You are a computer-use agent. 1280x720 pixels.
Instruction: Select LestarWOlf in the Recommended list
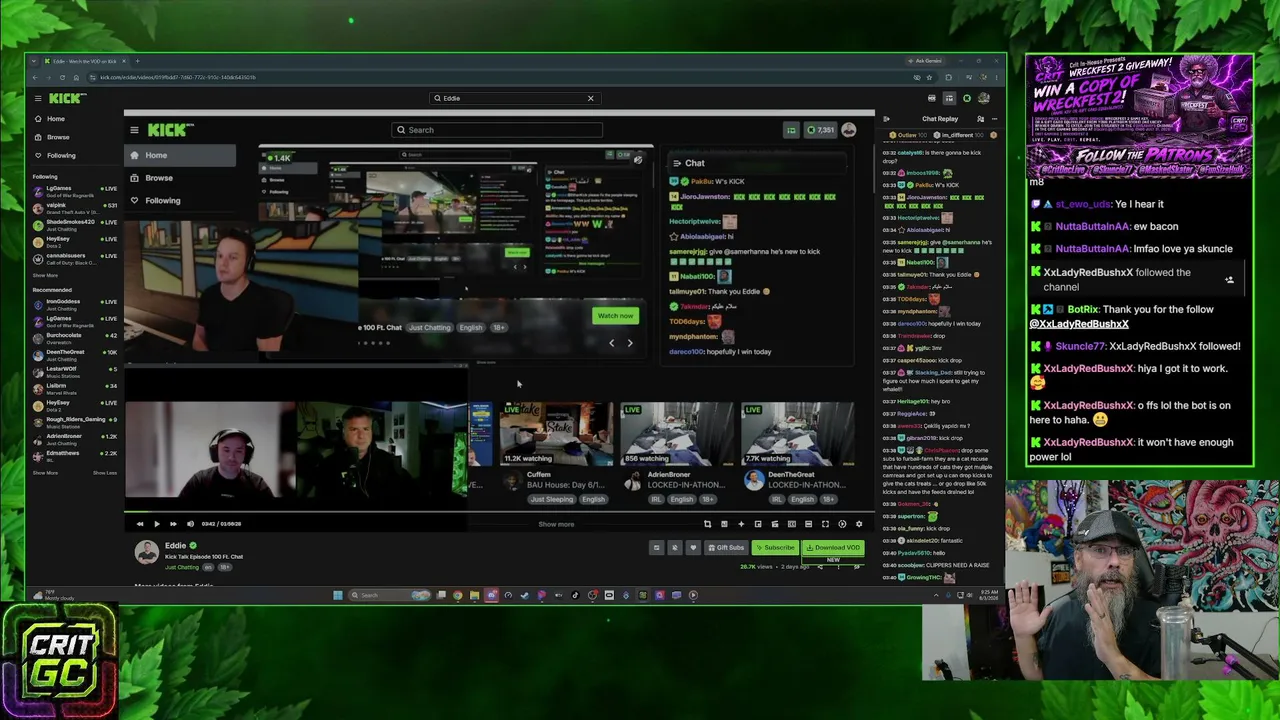(x=75, y=372)
